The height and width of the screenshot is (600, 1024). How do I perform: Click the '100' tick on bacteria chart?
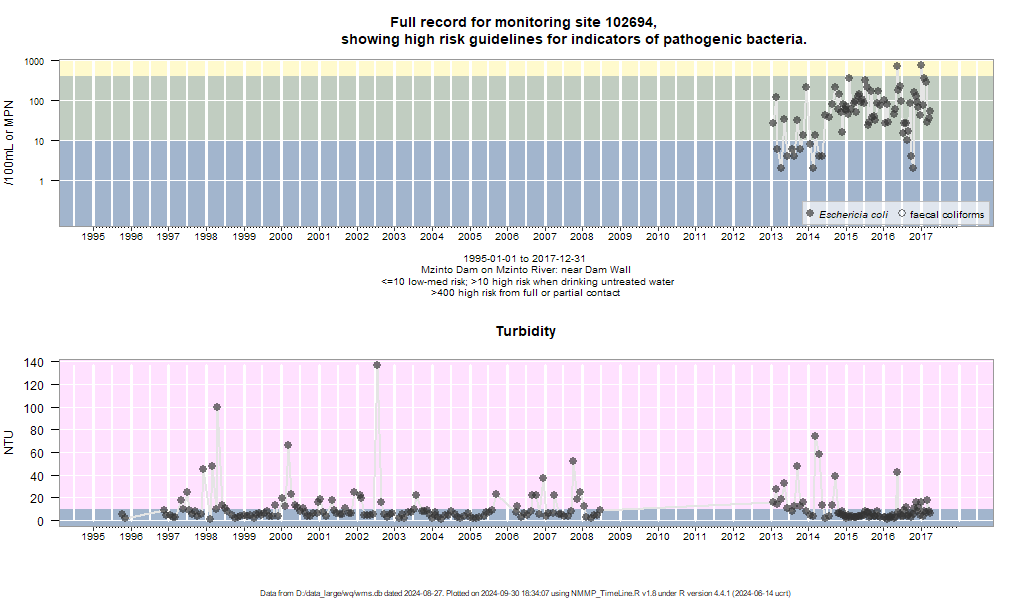(x=37, y=101)
